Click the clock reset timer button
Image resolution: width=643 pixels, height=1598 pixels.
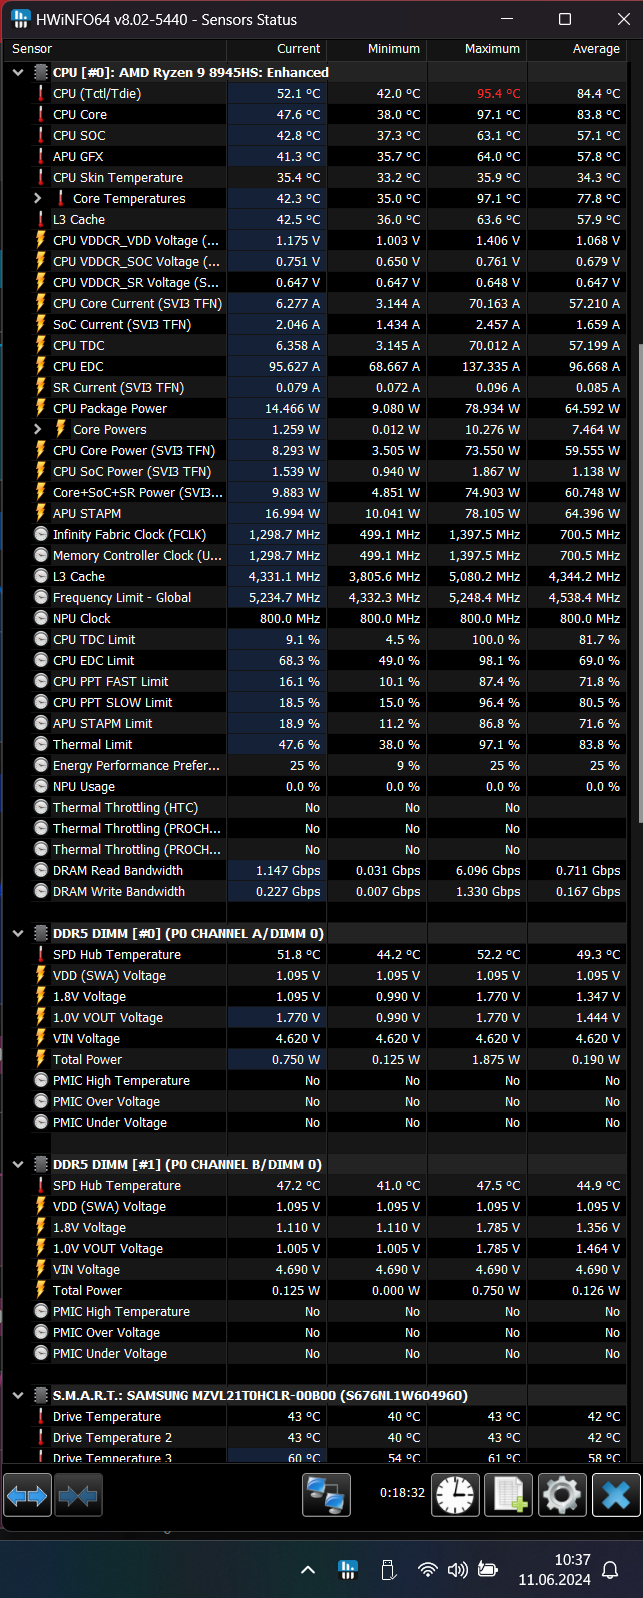click(x=455, y=1496)
